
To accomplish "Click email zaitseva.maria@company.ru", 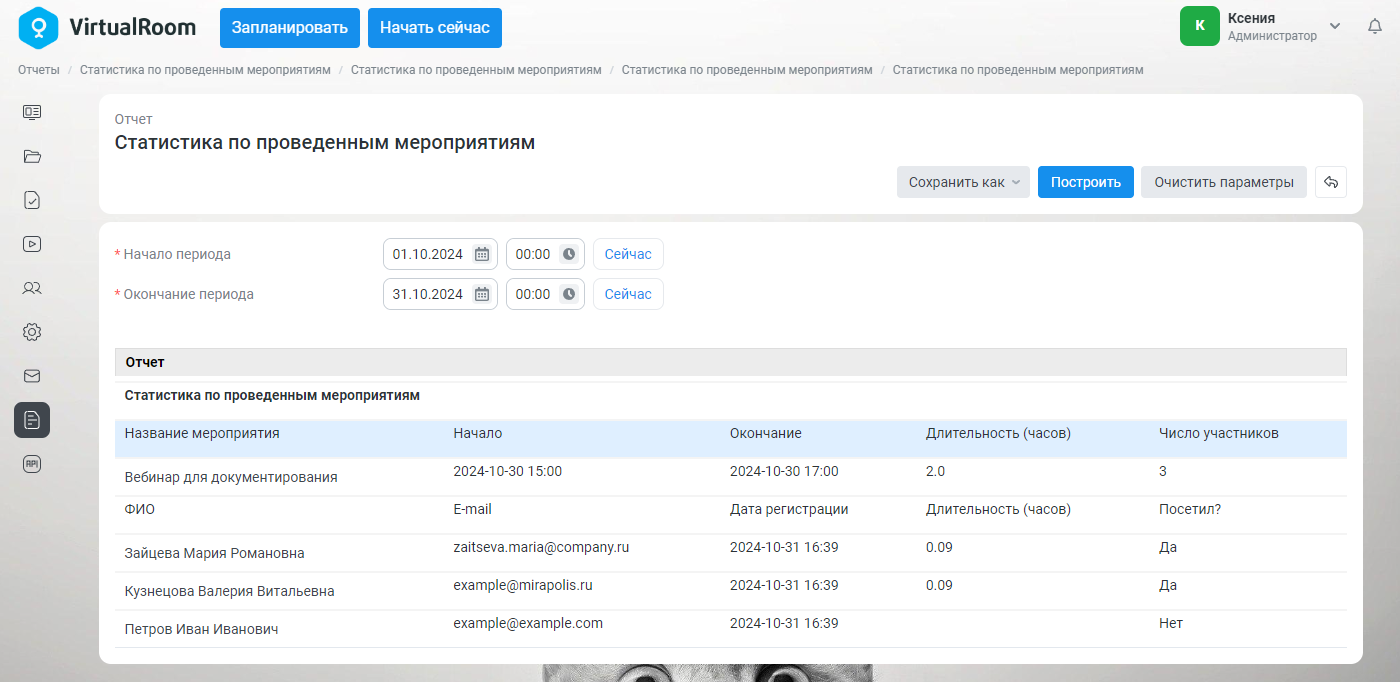I will pos(541,547).
